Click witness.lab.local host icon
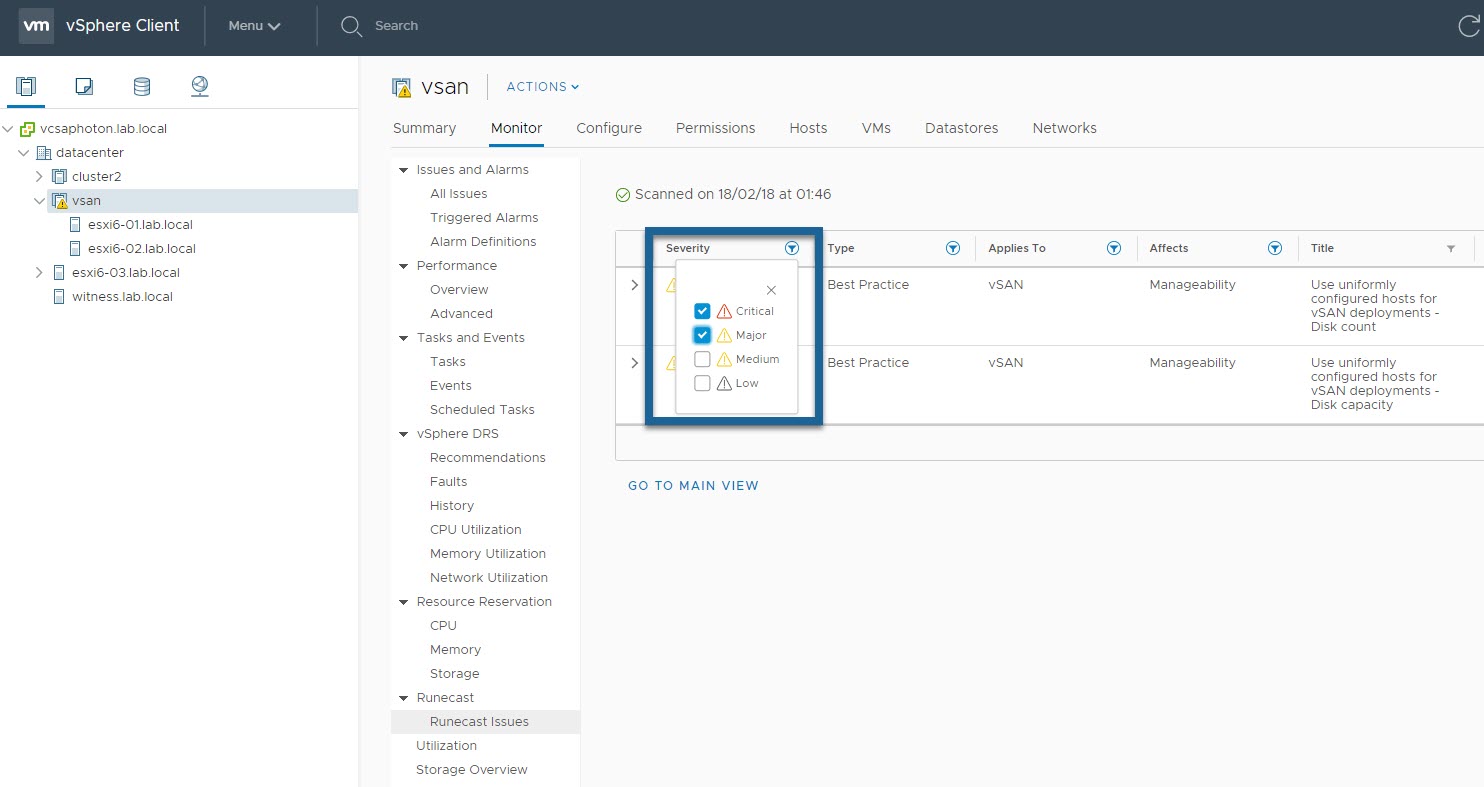Screen dimensions: 1484x787 [x=60, y=297]
